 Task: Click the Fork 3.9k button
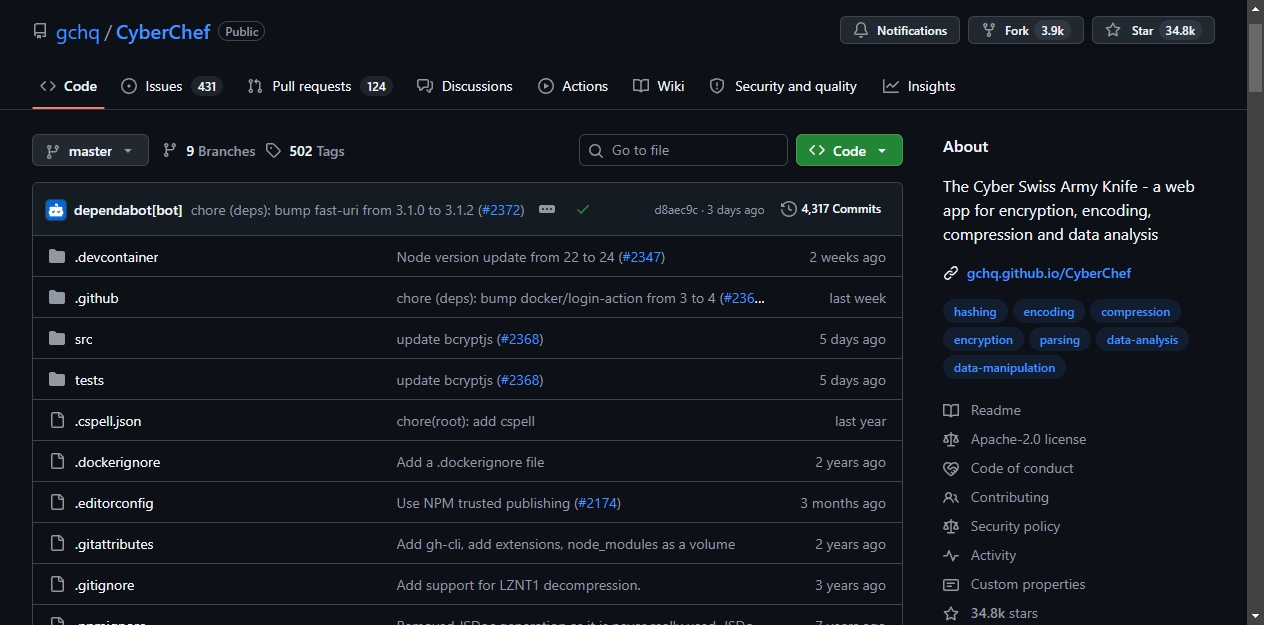[1026, 31]
